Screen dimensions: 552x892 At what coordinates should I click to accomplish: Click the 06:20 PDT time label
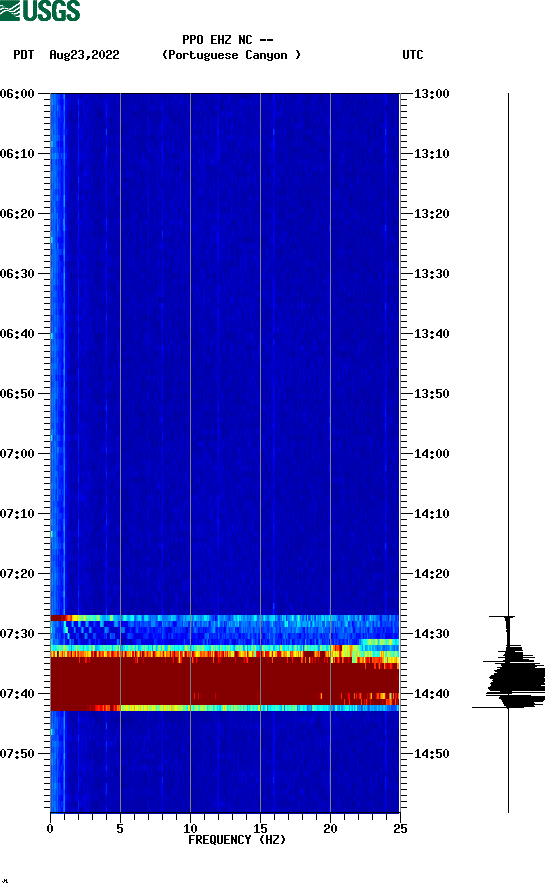click(18, 214)
